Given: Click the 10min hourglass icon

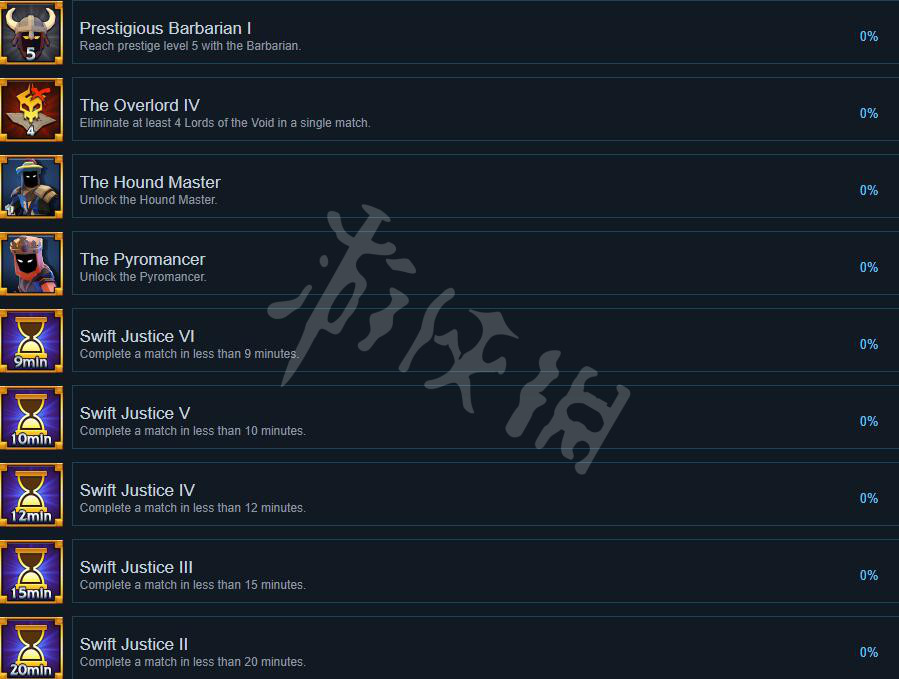Looking at the screenshot, I should [31, 417].
